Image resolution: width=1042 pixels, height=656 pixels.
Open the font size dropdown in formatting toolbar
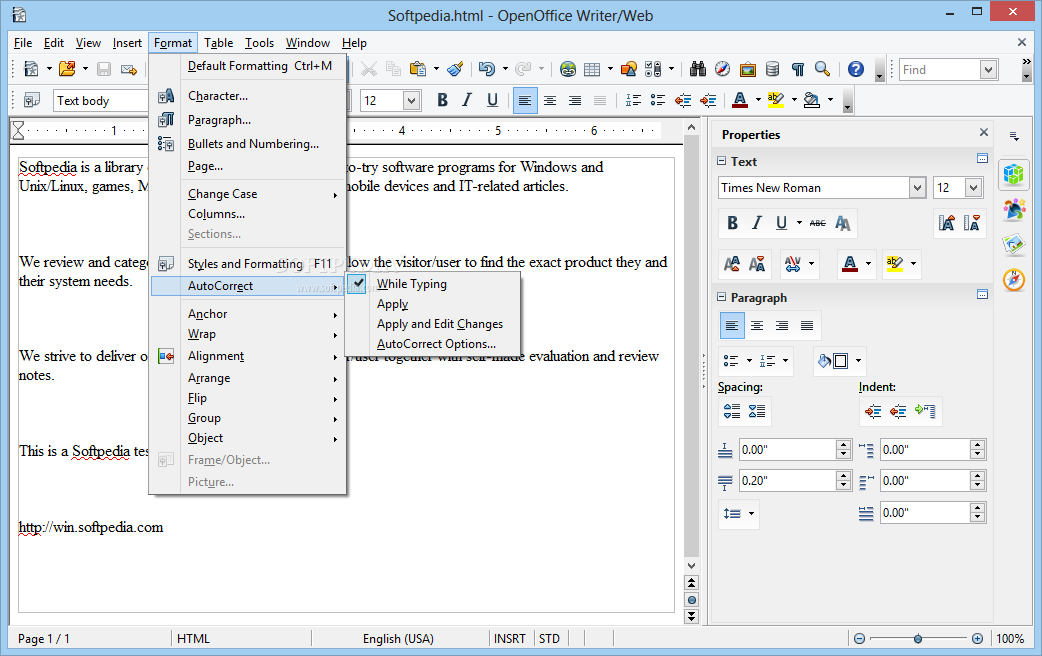(x=411, y=101)
